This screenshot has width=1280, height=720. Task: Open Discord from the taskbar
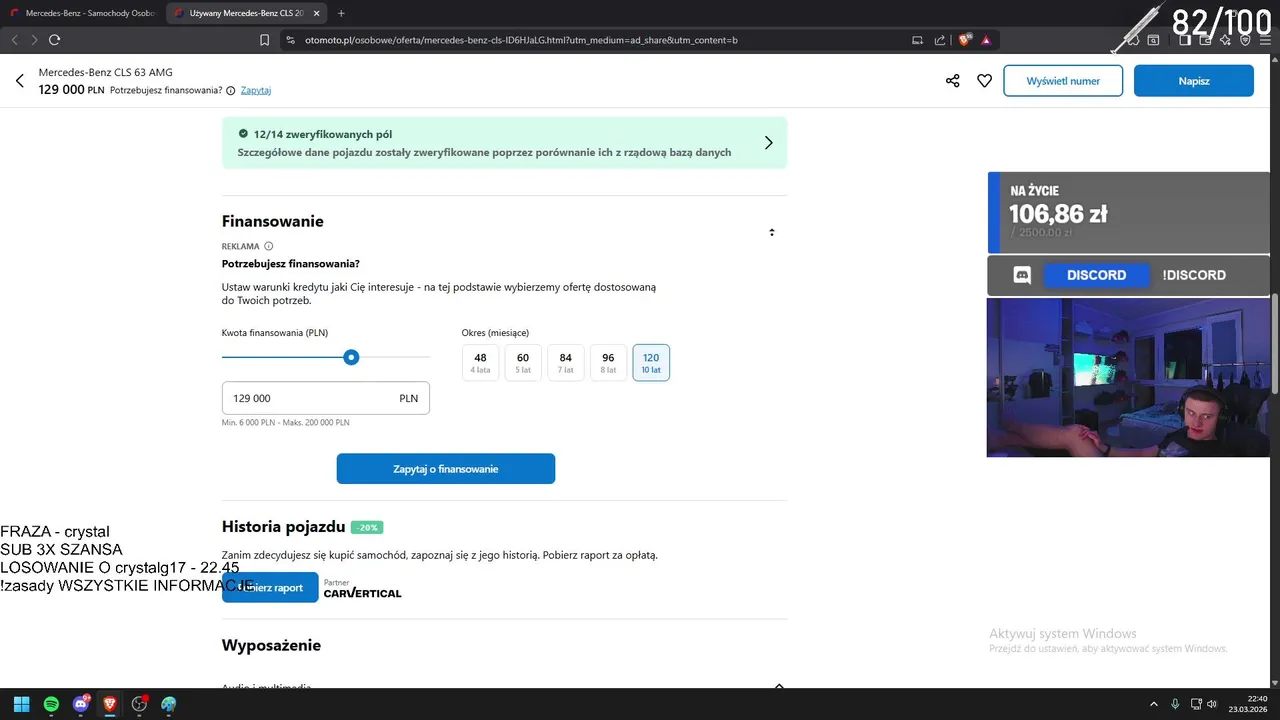click(x=81, y=704)
